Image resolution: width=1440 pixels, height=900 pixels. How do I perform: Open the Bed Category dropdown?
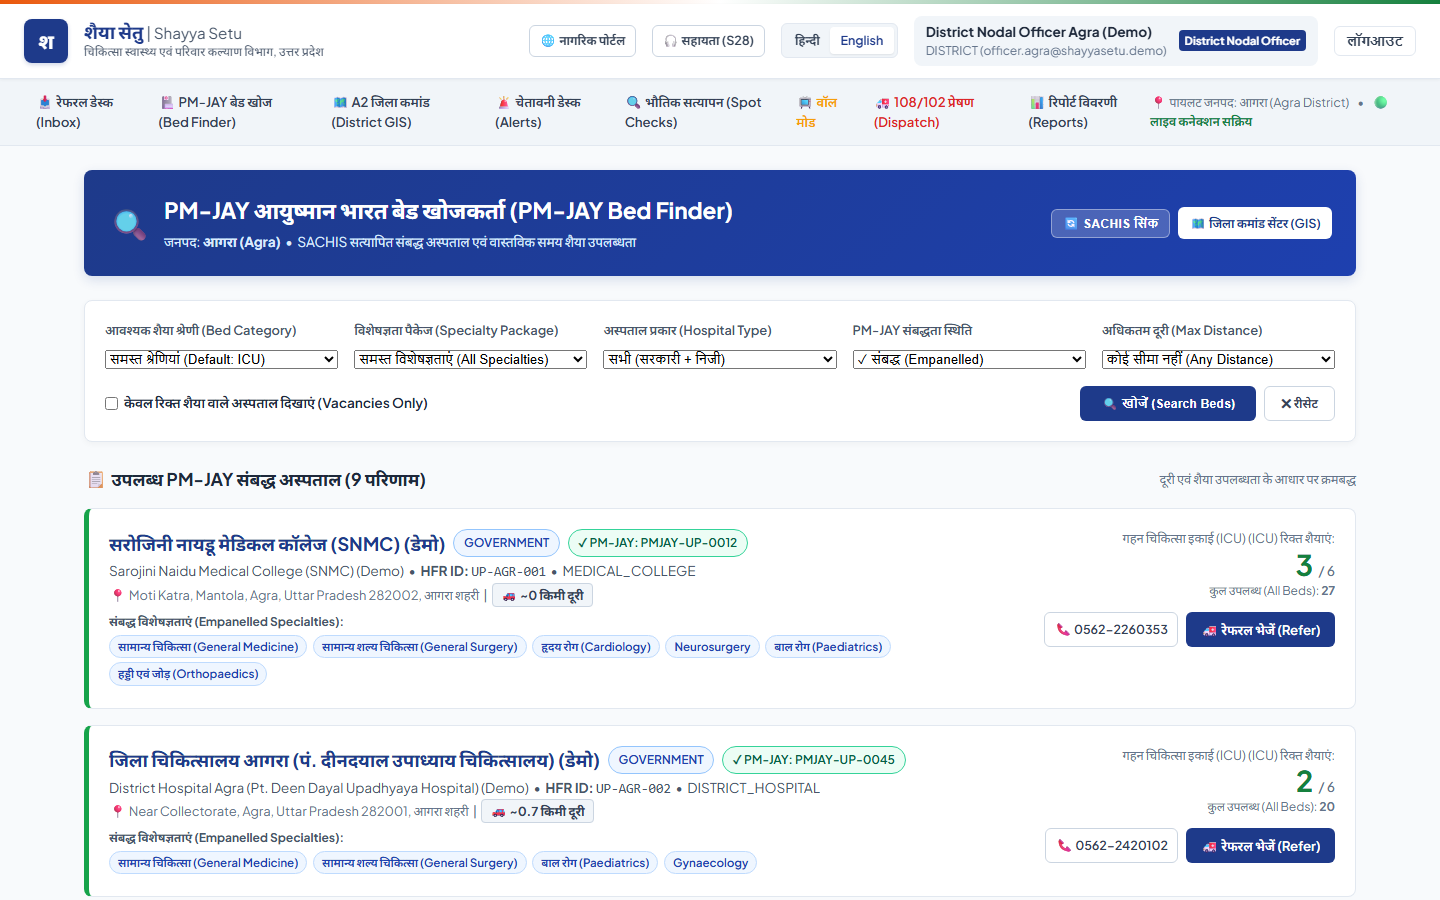click(x=222, y=359)
